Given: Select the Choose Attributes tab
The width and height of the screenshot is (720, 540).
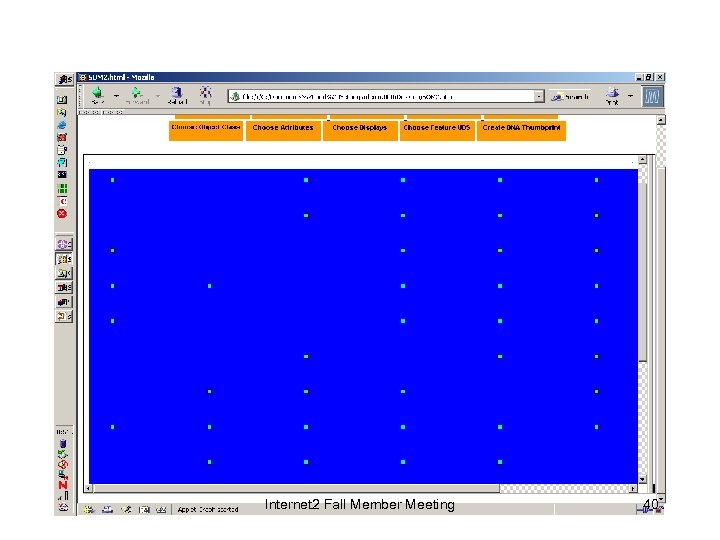Looking at the screenshot, I should pos(283,130).
